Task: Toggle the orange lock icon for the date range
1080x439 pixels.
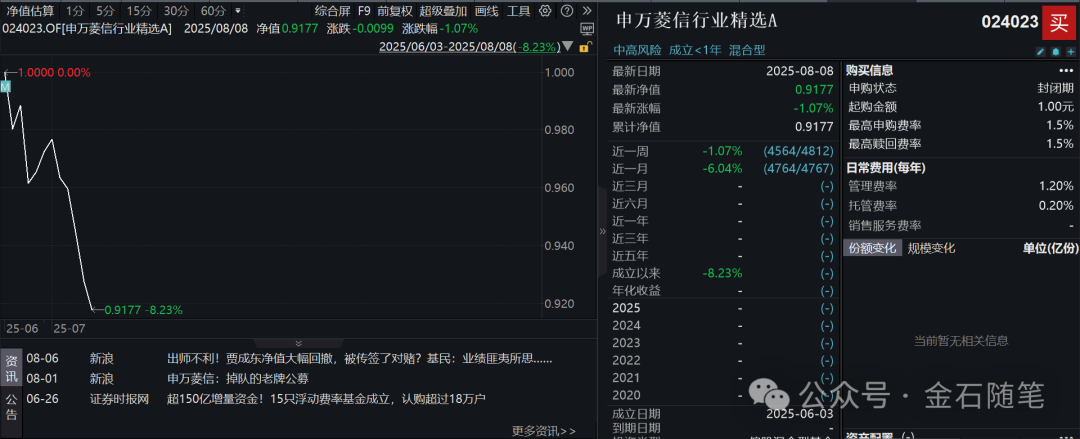Action: click(x=585, y=48)
